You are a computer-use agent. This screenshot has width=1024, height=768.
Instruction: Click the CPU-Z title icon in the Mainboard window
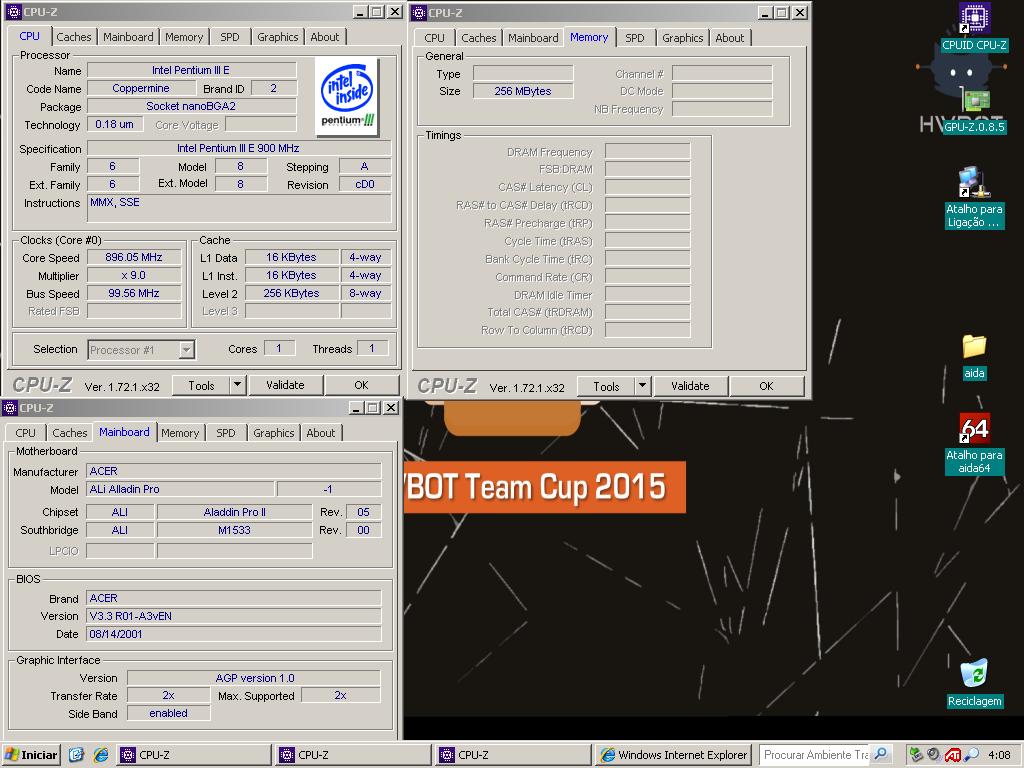(10, 408)
